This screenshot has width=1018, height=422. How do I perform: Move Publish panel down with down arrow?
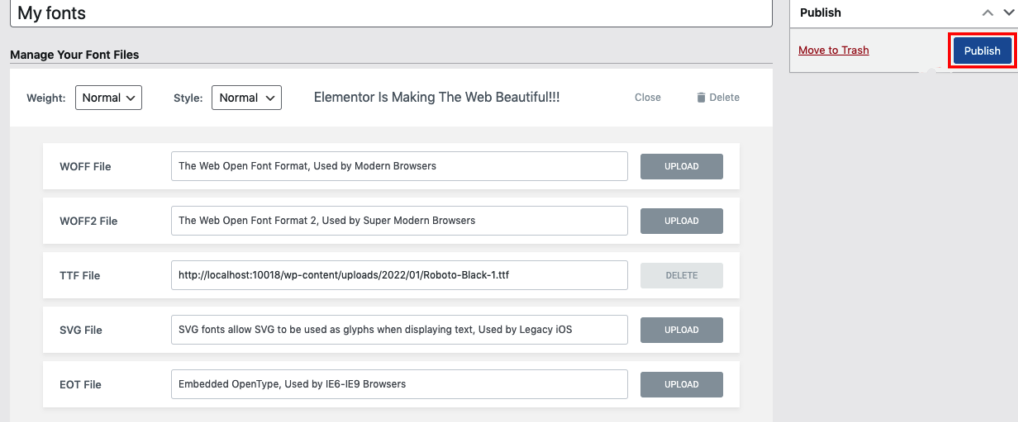[x=1006, y=14]
